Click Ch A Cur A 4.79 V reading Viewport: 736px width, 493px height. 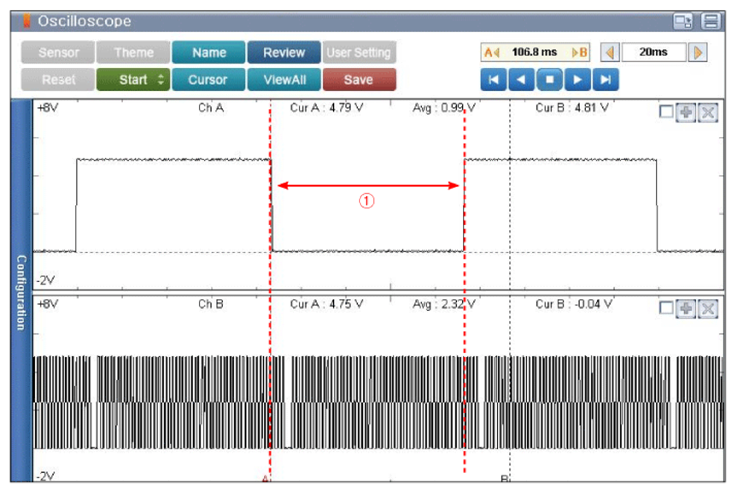click(327, 108)
